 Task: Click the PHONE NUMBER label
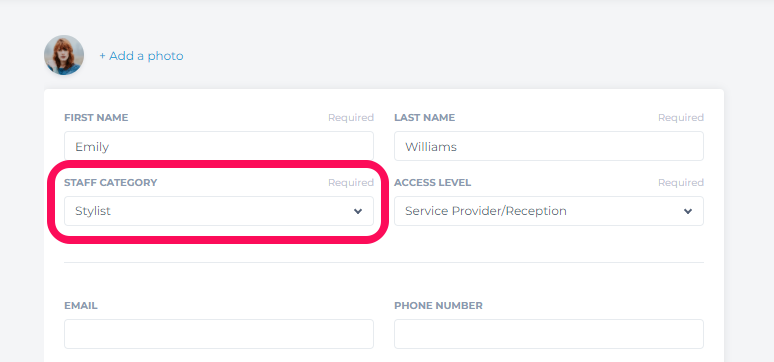tap(438, 306)
